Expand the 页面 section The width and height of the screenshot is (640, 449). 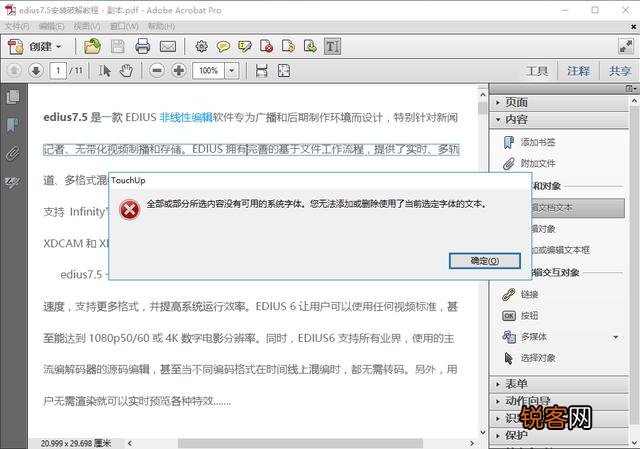pos(559,102)
